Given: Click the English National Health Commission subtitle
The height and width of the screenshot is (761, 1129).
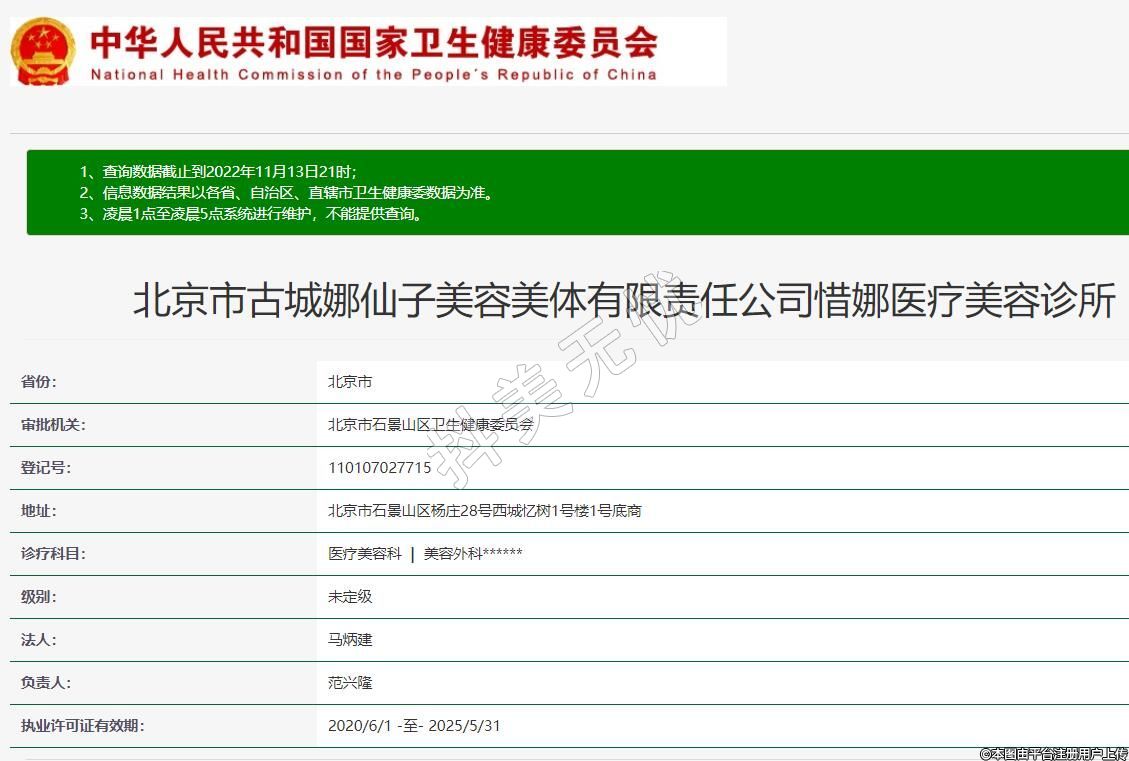Looking at the screenshot, I should (x=374, y=74).
